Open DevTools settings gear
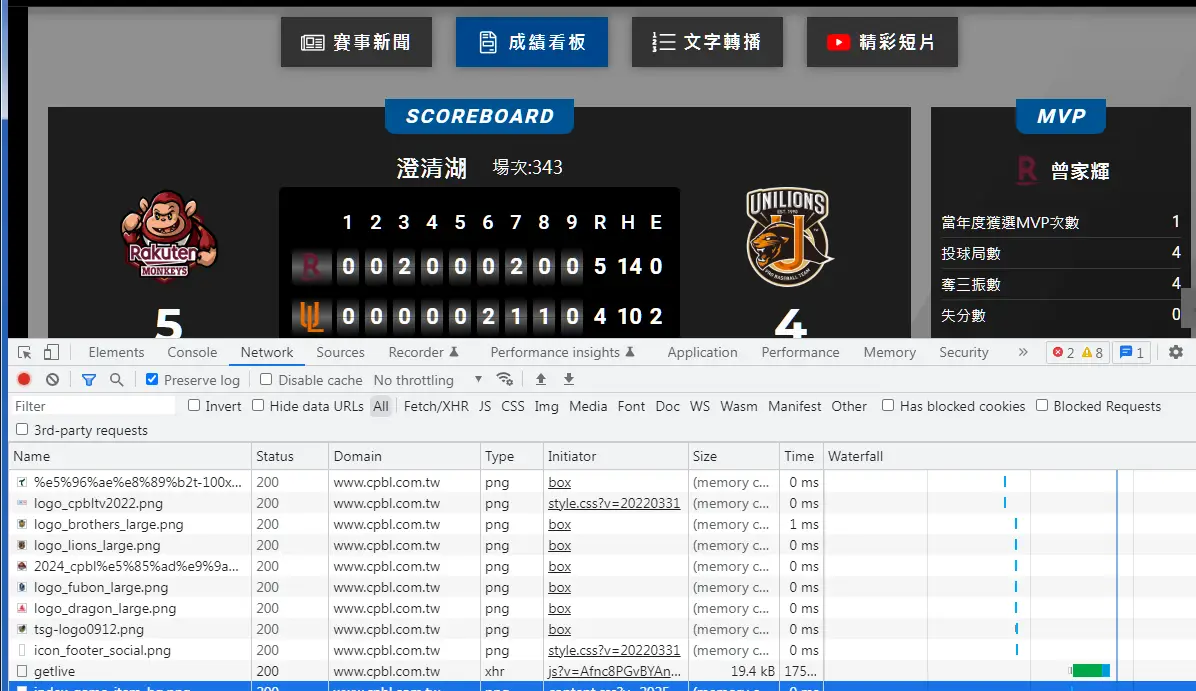The height and width of the screenshot is (691, 1196). (1176, 353)
